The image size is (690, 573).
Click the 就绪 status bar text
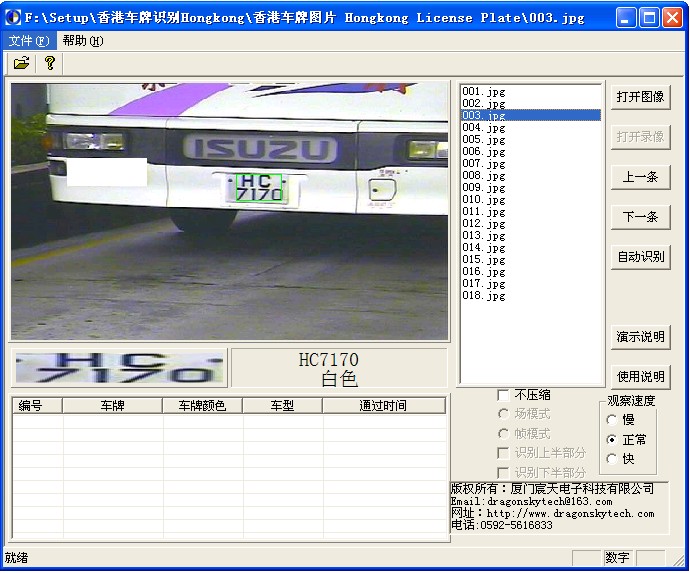click(16, 558)
